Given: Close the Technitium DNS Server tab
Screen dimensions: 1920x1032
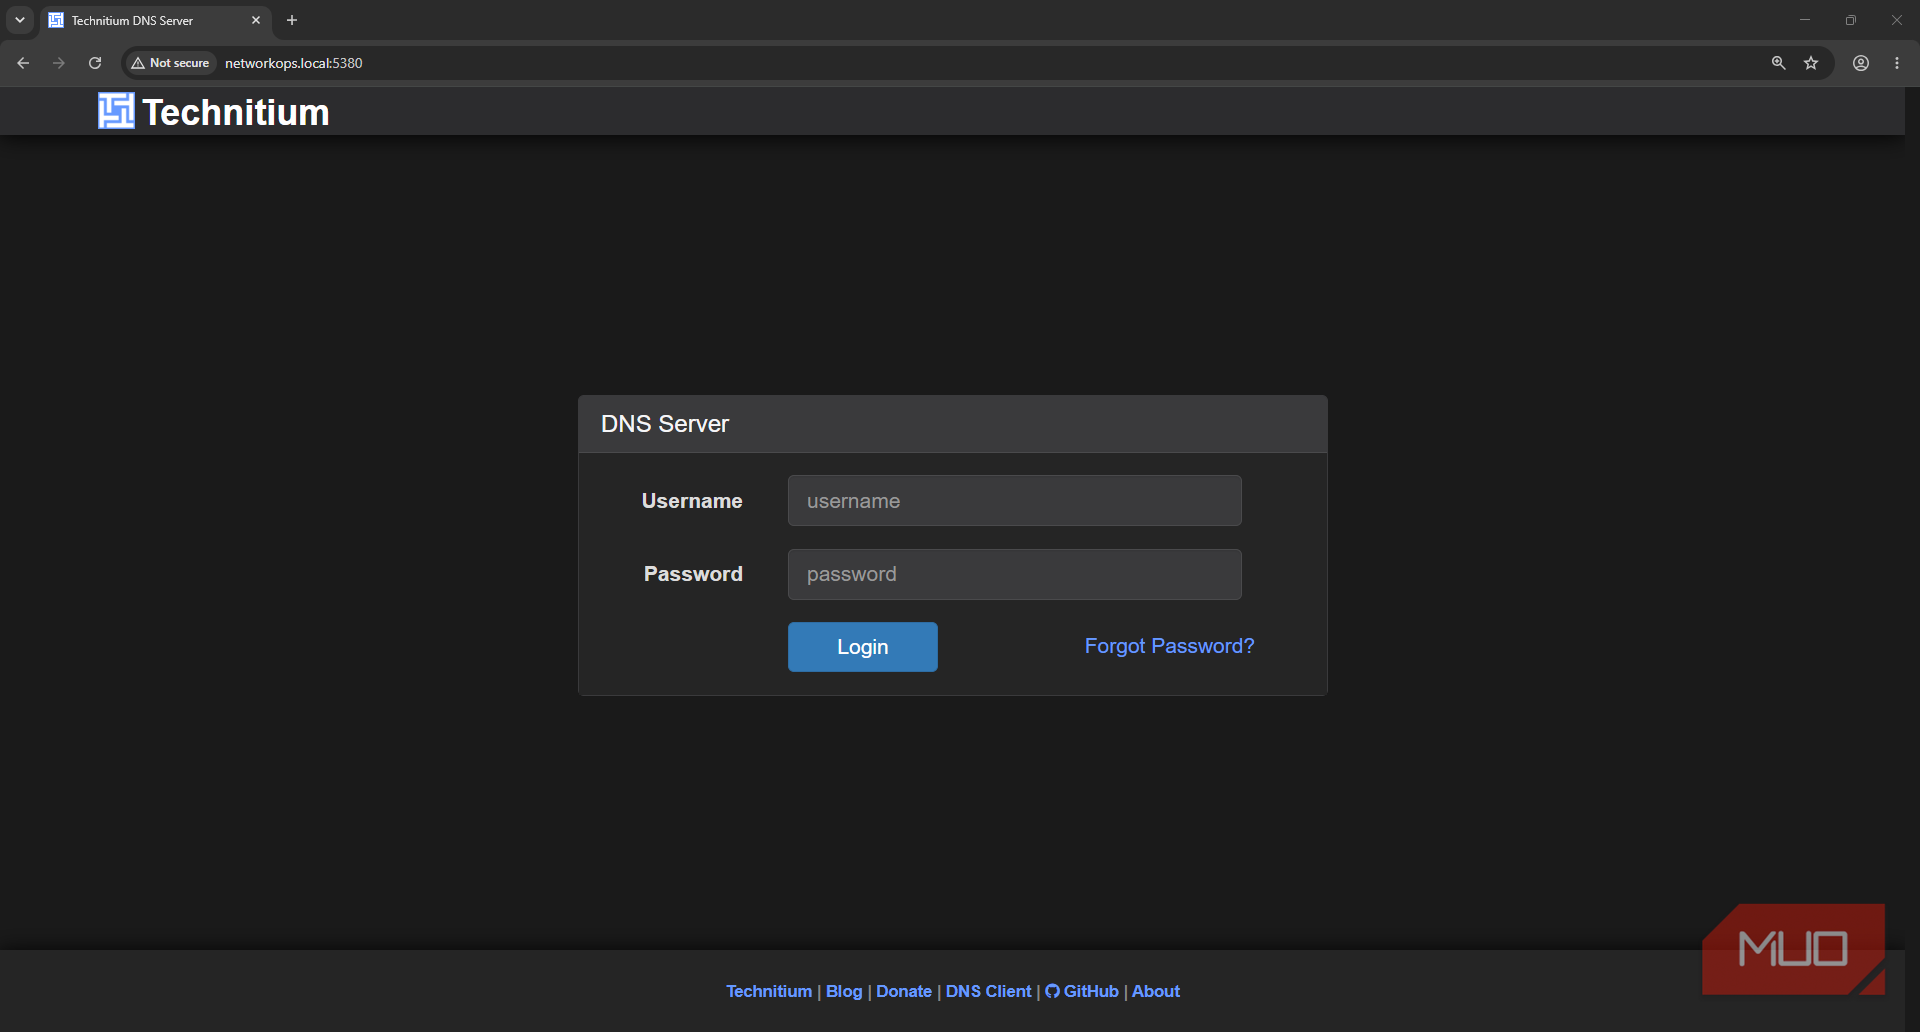Looking at the screenshot, I should [x=256, y=20].
